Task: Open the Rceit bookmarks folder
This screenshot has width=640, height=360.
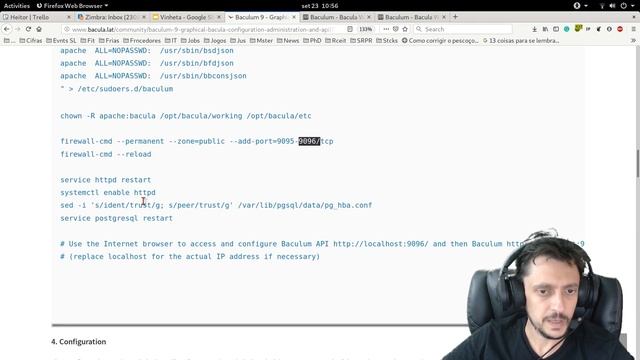Action: click(336, 41)
